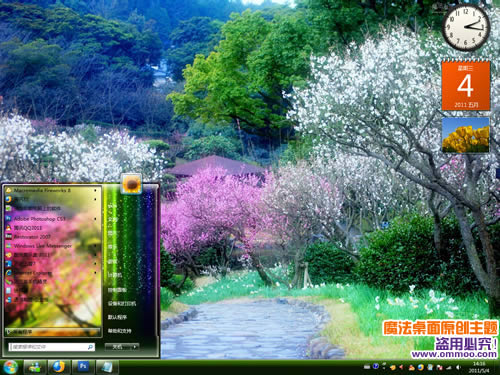Click the Firefox icon in the Start menu list
The image size is (500, 375).
9,199
